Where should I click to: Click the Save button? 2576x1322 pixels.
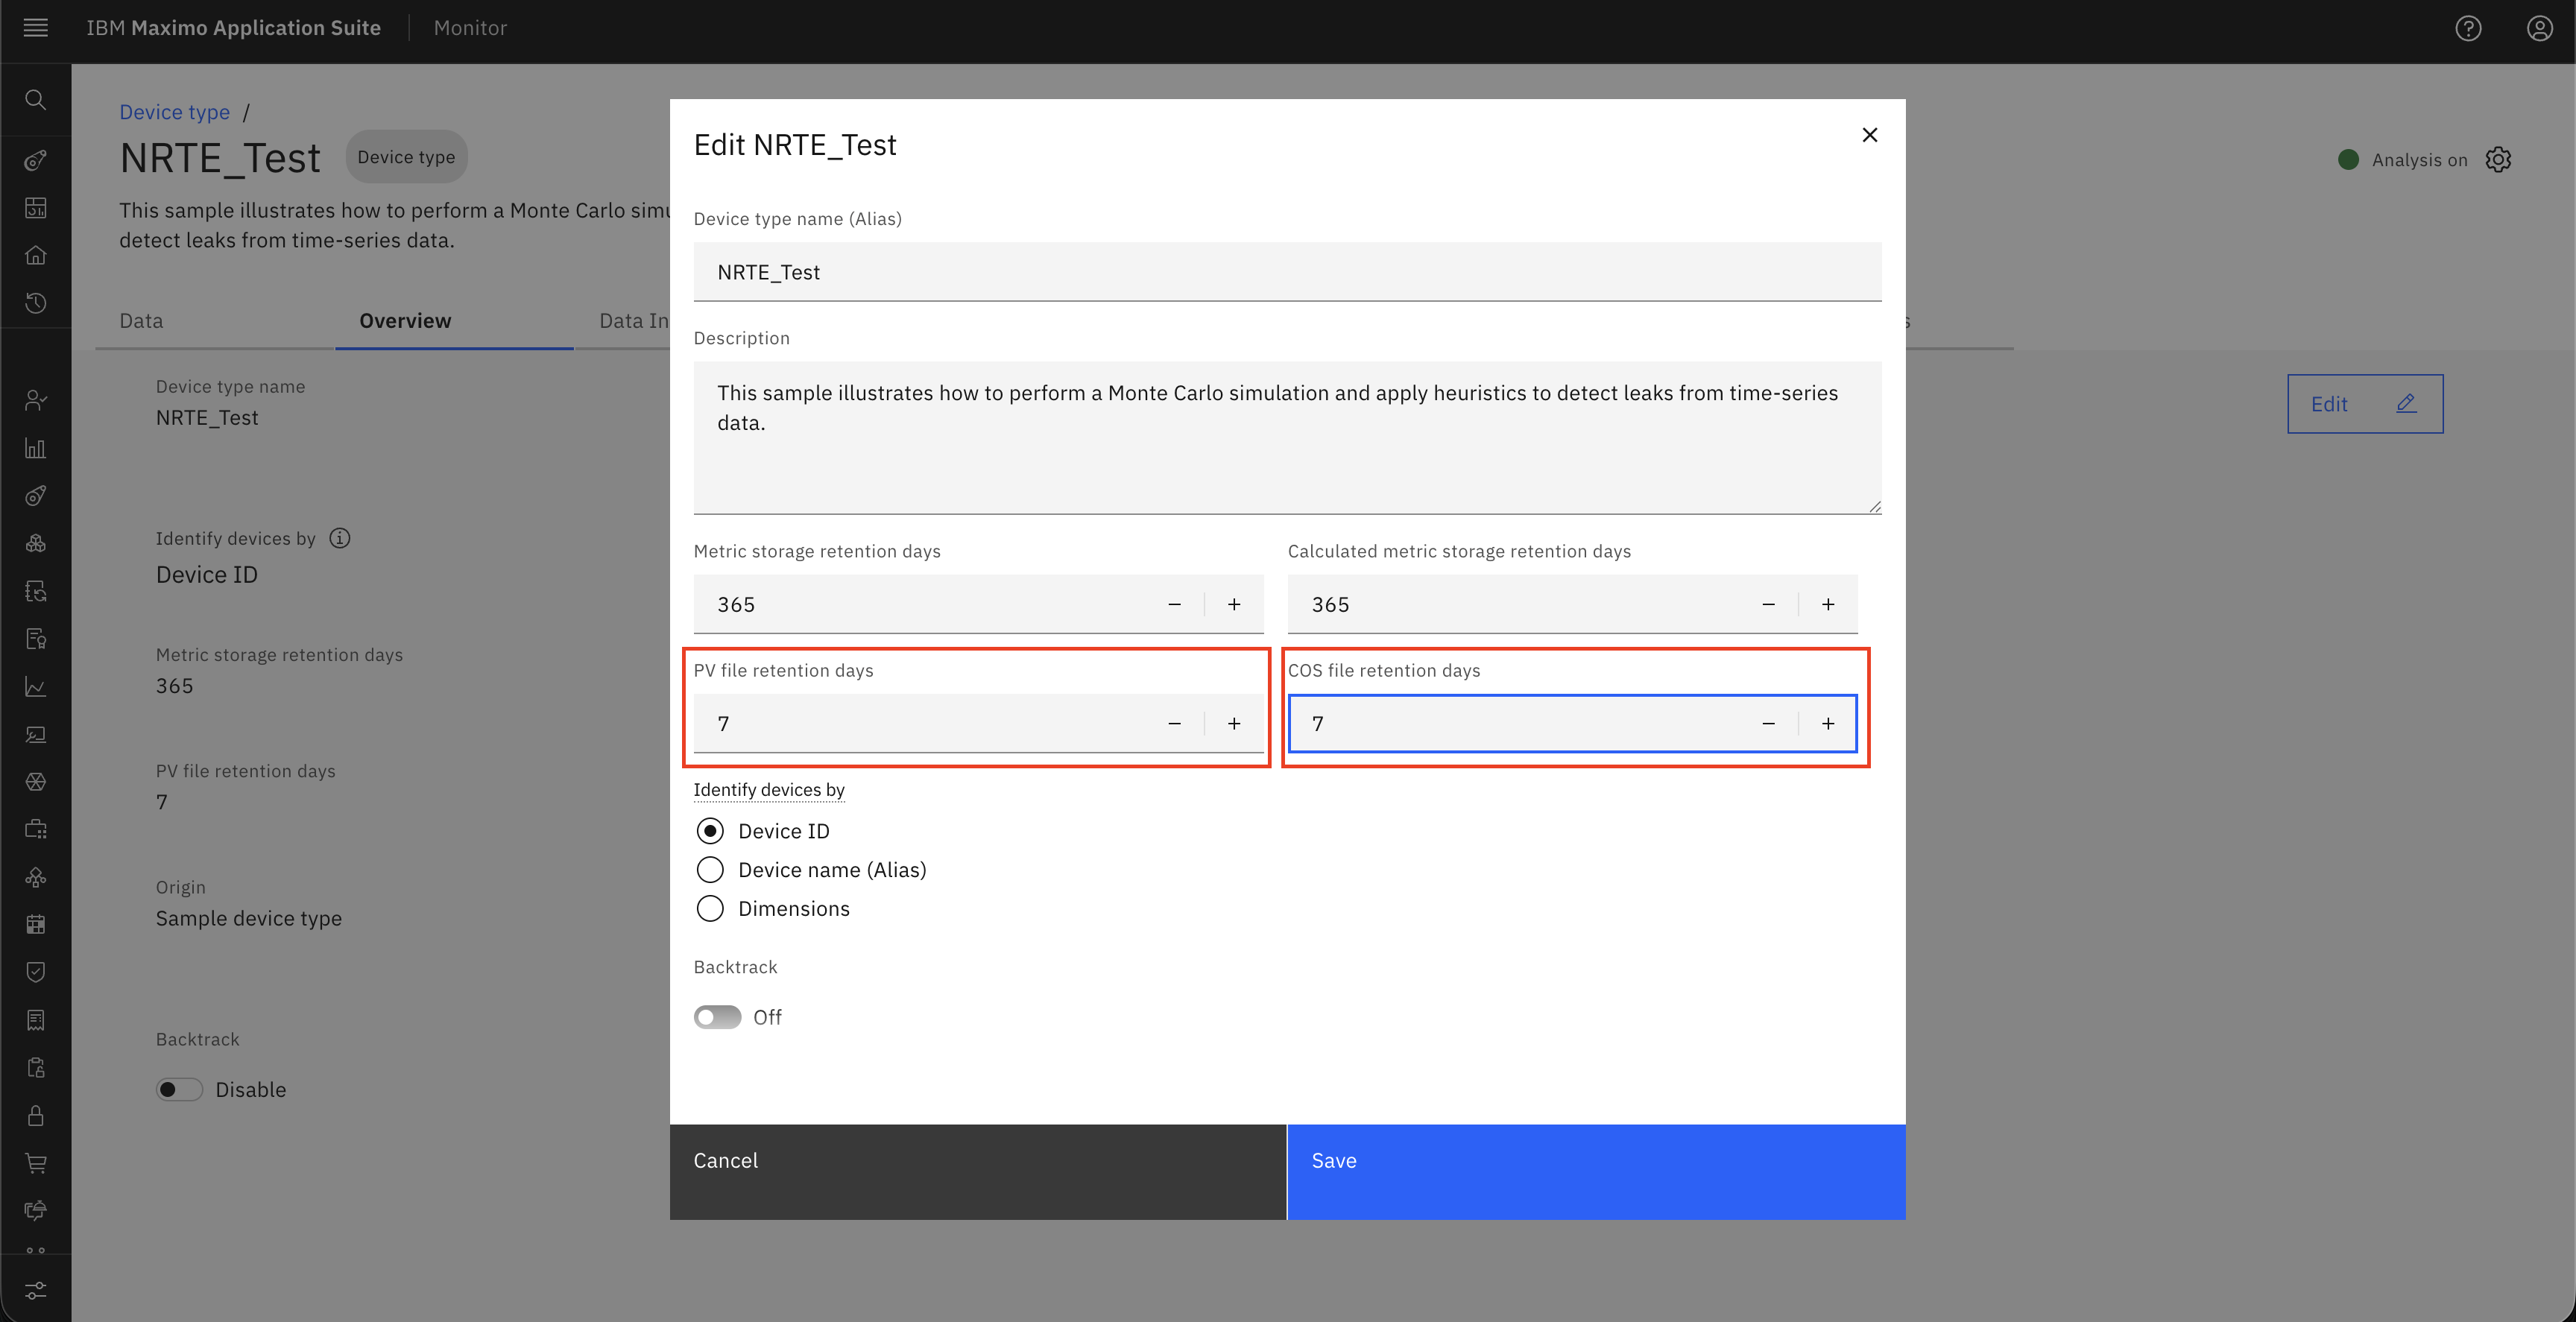pyautogui.click(x=1596, y=1172)
